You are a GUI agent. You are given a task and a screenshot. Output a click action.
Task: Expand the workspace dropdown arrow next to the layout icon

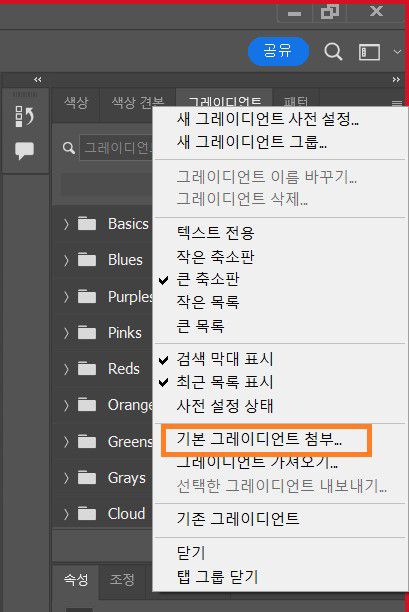(x=397, y=52)
